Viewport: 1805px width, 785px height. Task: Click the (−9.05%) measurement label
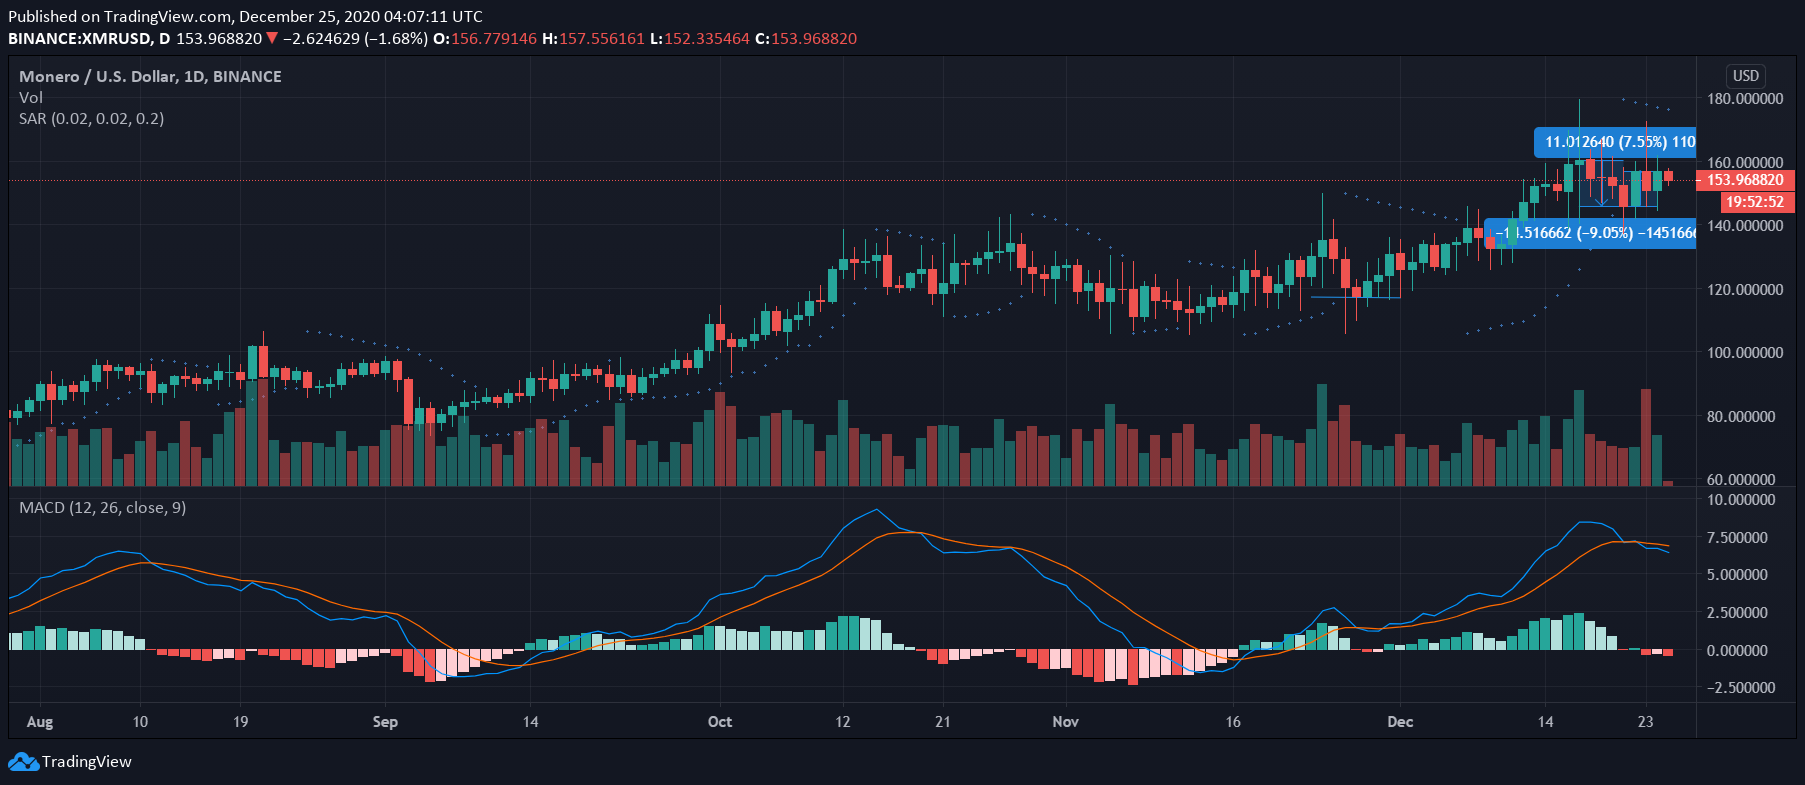point(1591,233)
